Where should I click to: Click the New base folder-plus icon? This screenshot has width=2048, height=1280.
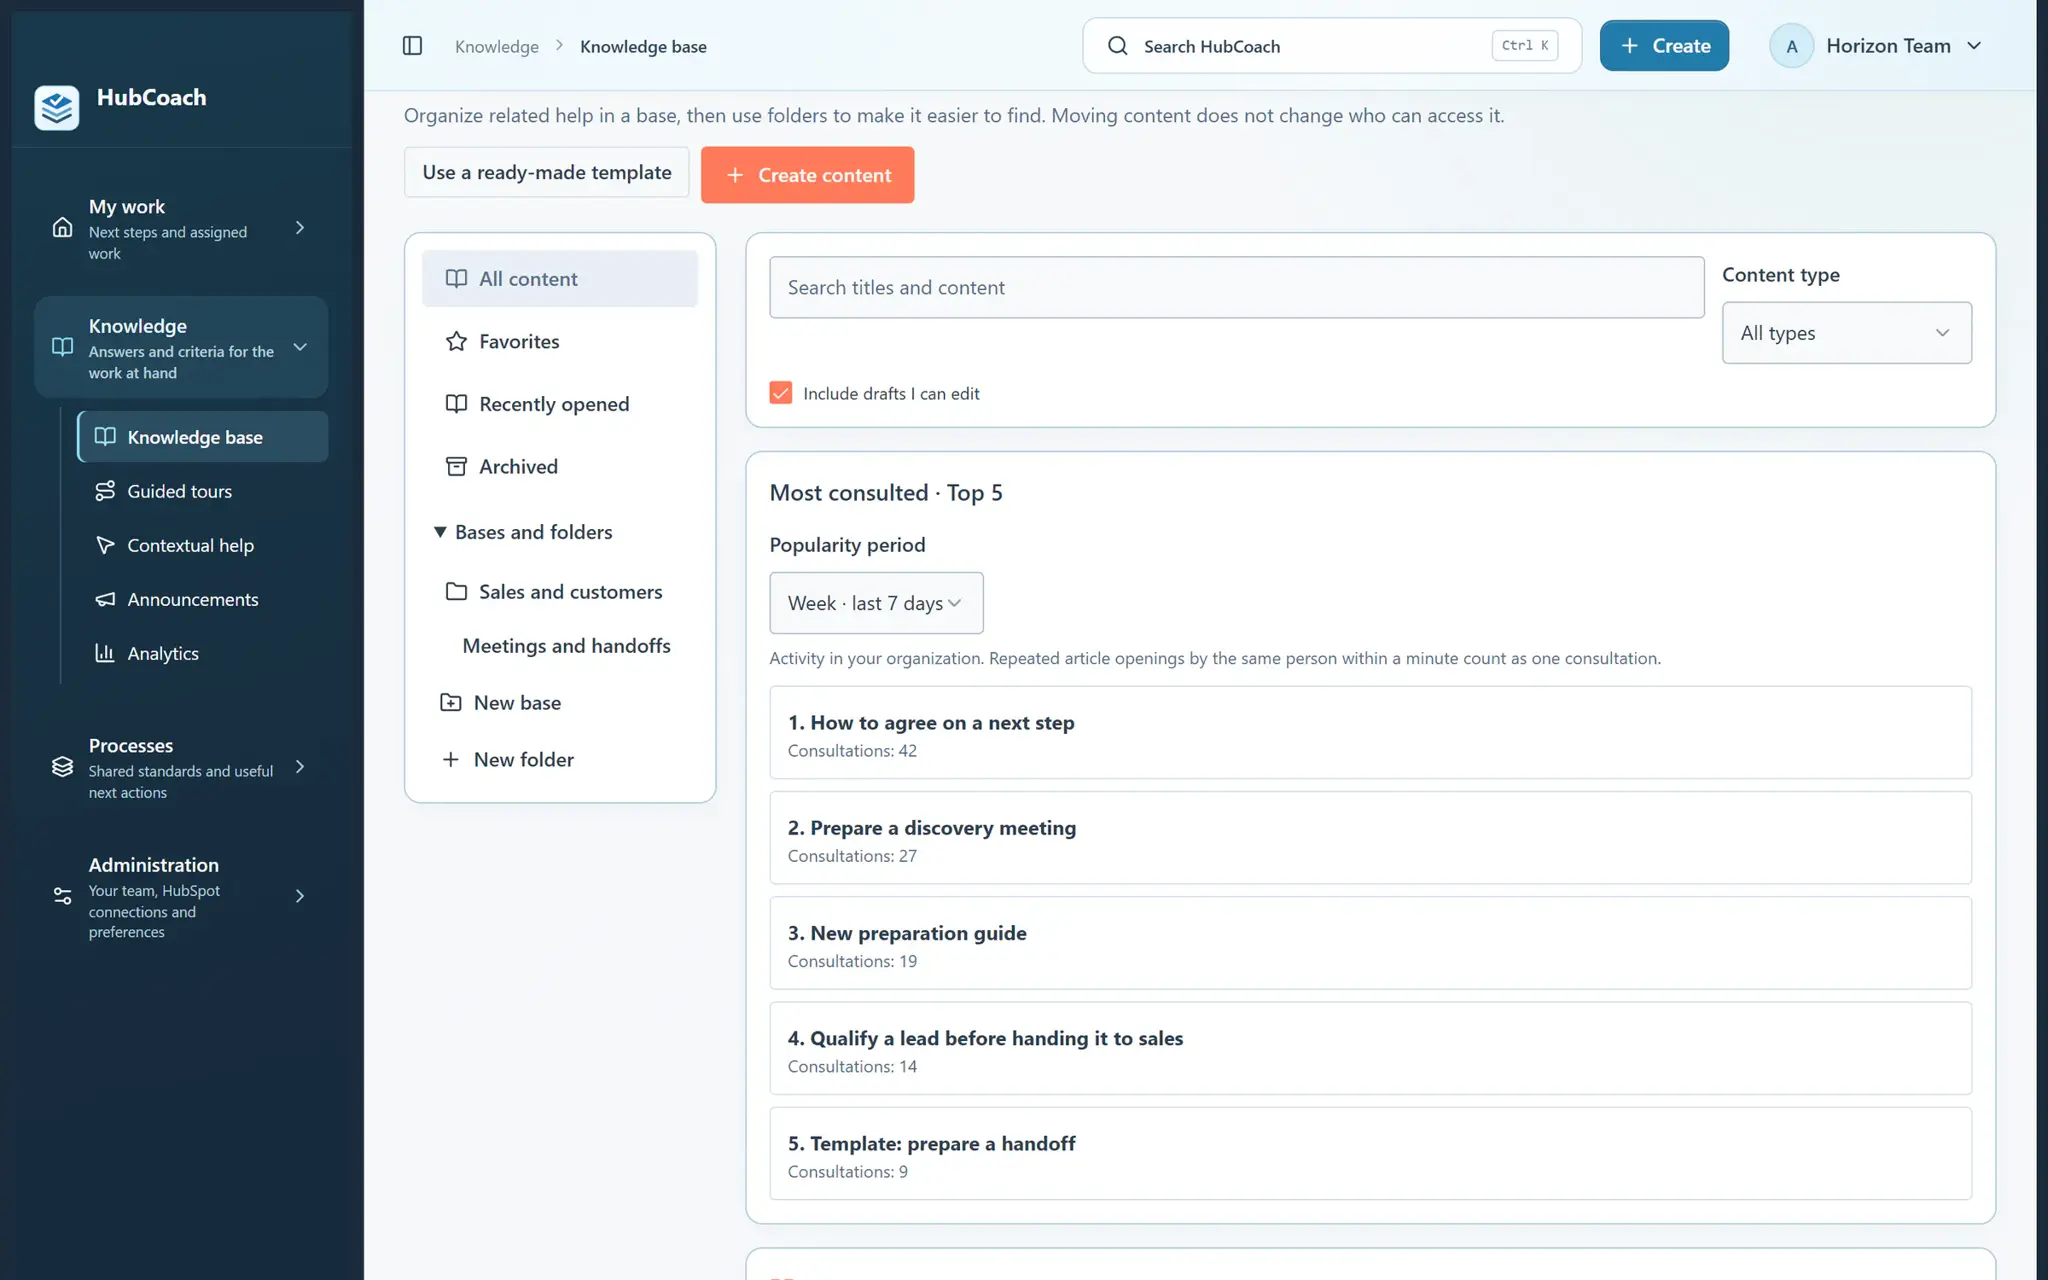tap(451, 702)
